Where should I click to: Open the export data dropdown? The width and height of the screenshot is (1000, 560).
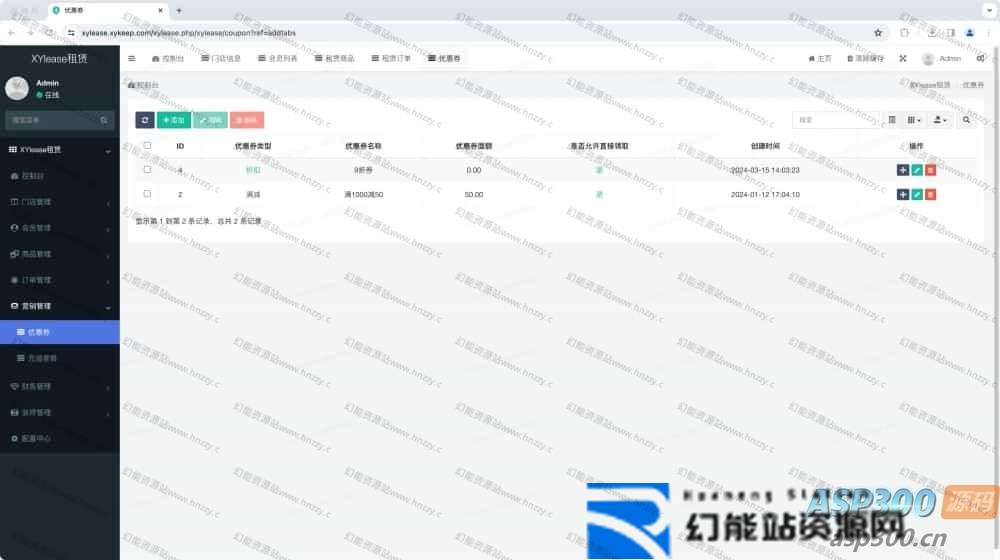pyautogui.click(x=940, y=120)
